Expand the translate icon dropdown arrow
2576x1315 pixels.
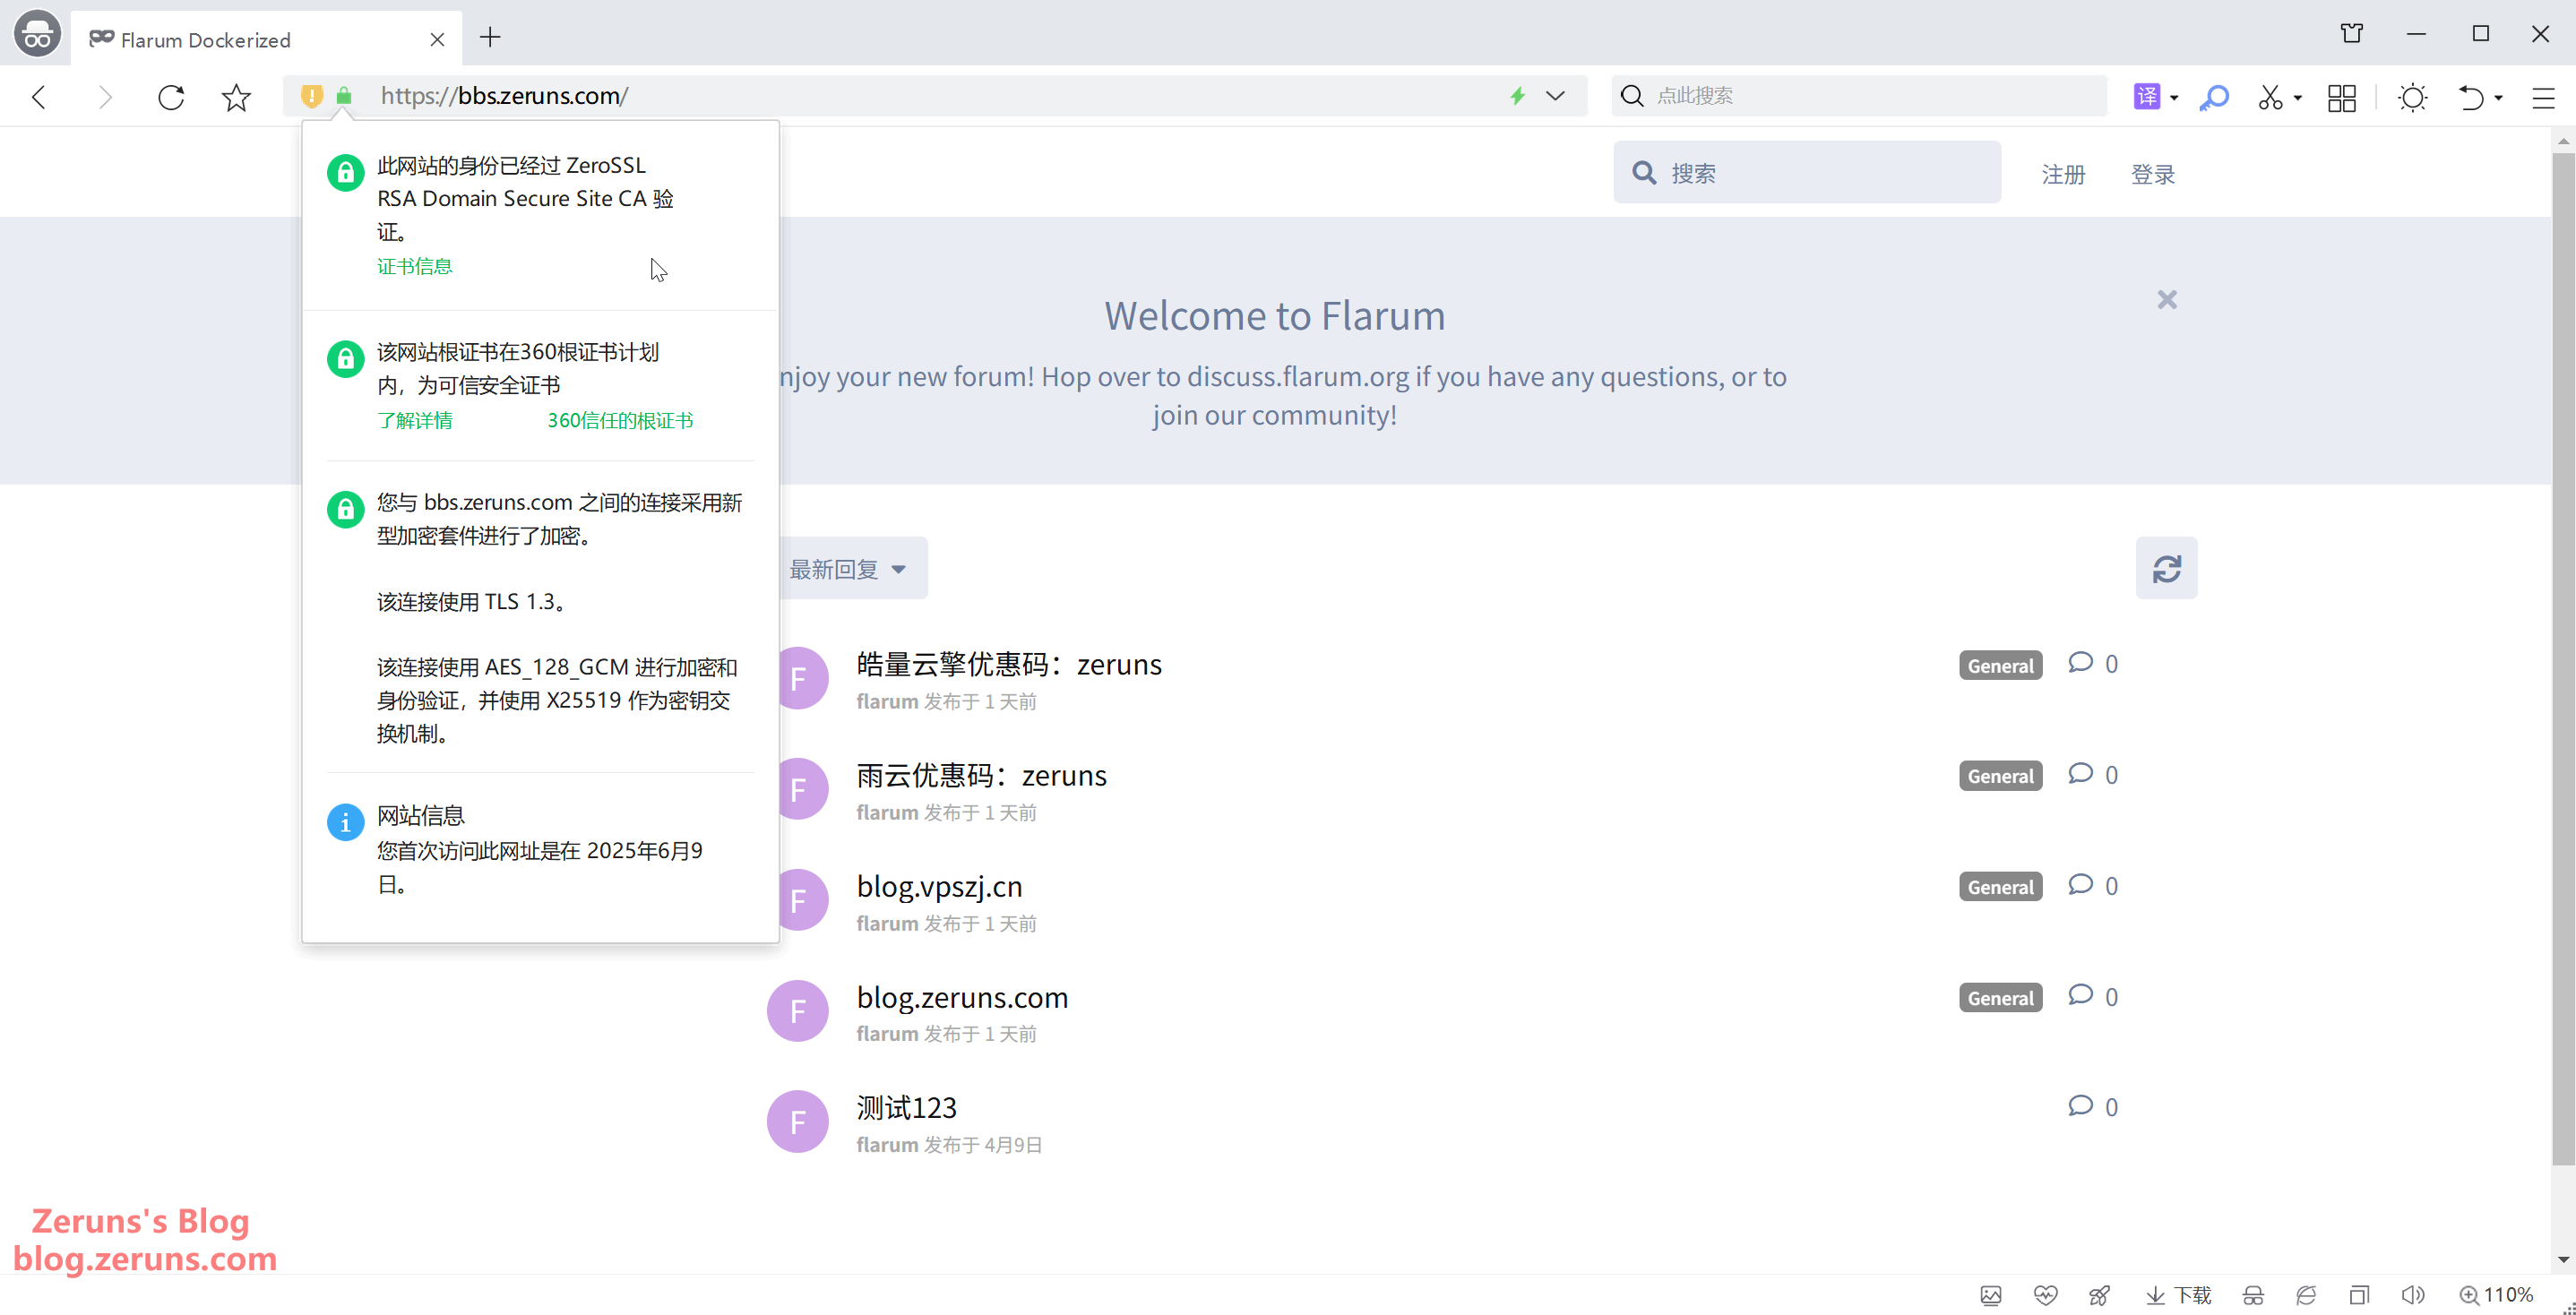point(2174,98)
